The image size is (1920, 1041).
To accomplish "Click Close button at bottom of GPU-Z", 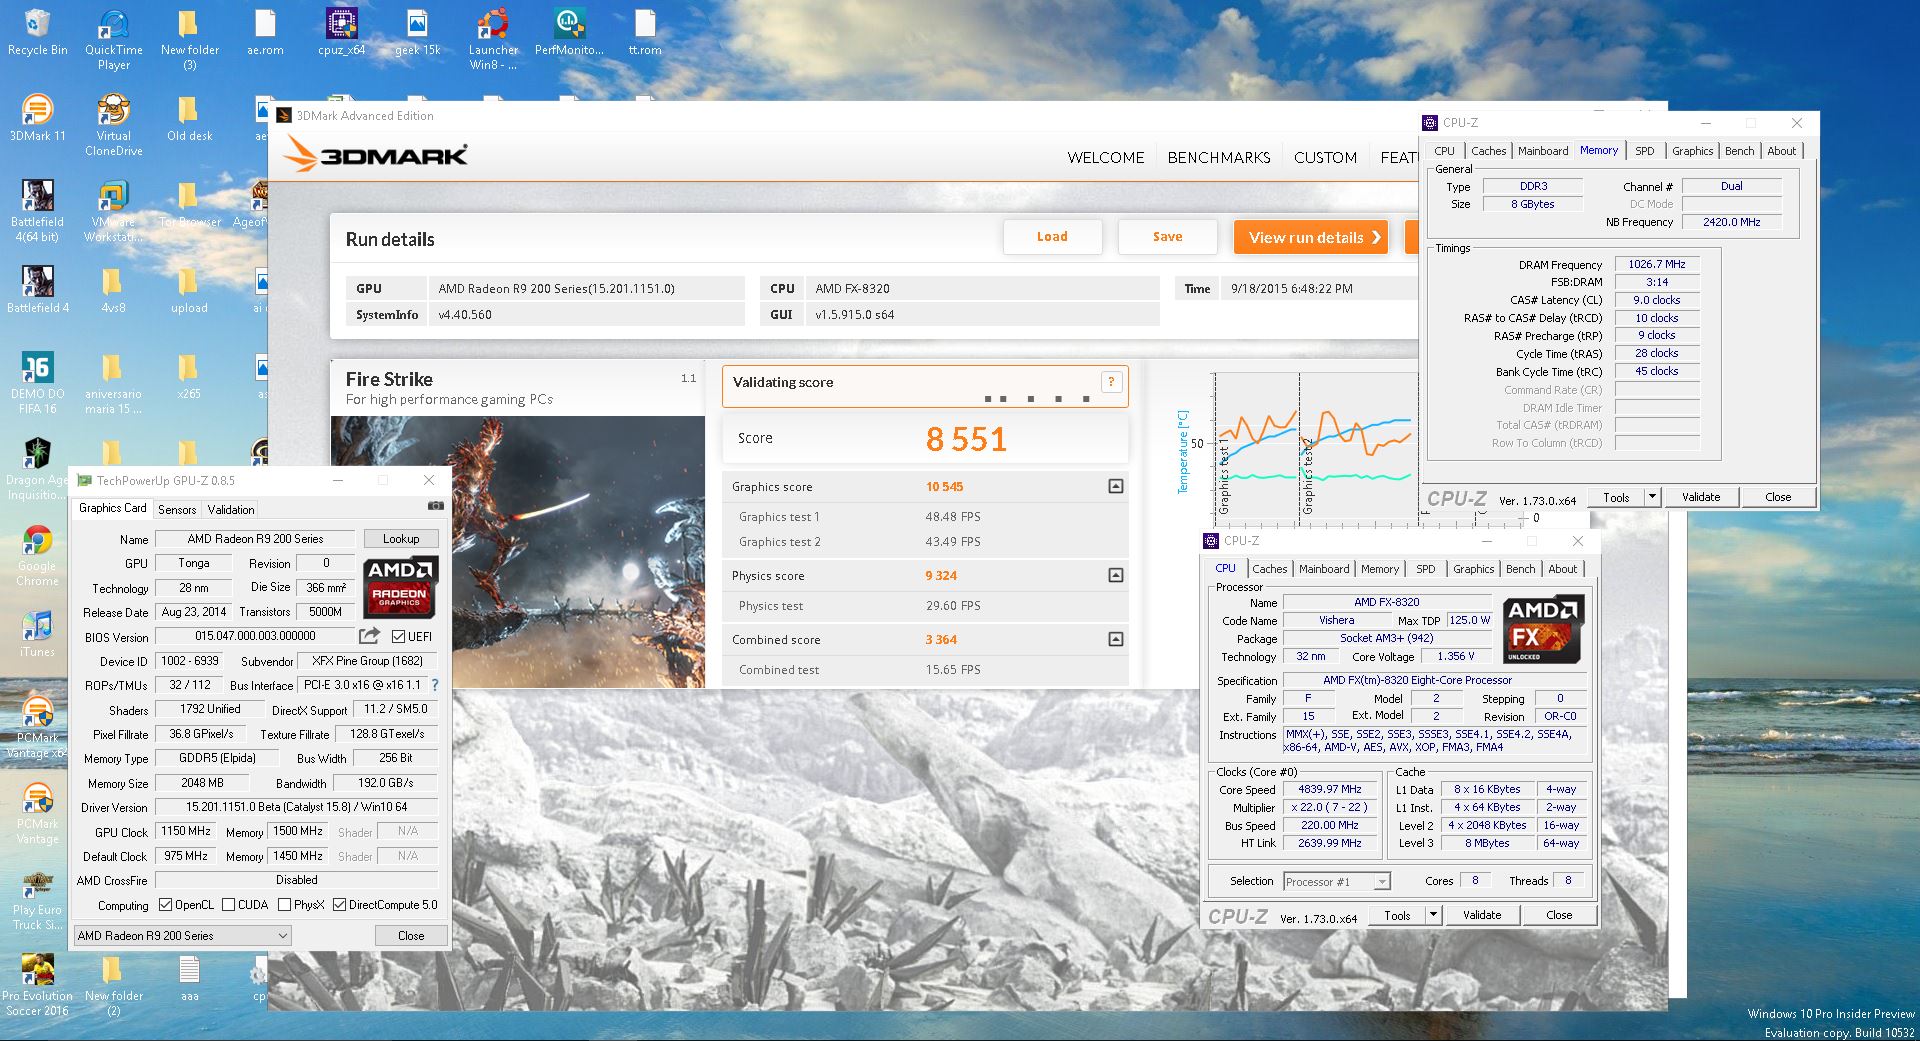I will pos(411,936).
